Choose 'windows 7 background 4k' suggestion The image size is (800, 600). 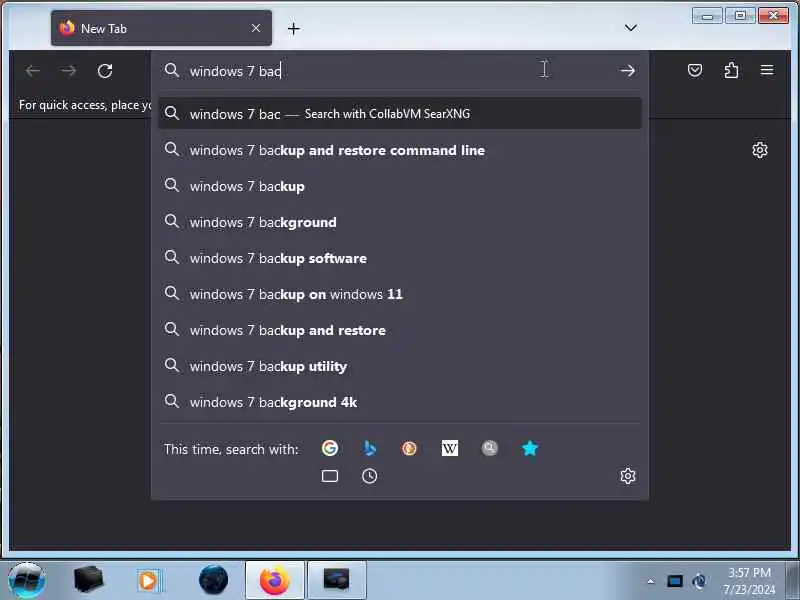pos(400,402)
